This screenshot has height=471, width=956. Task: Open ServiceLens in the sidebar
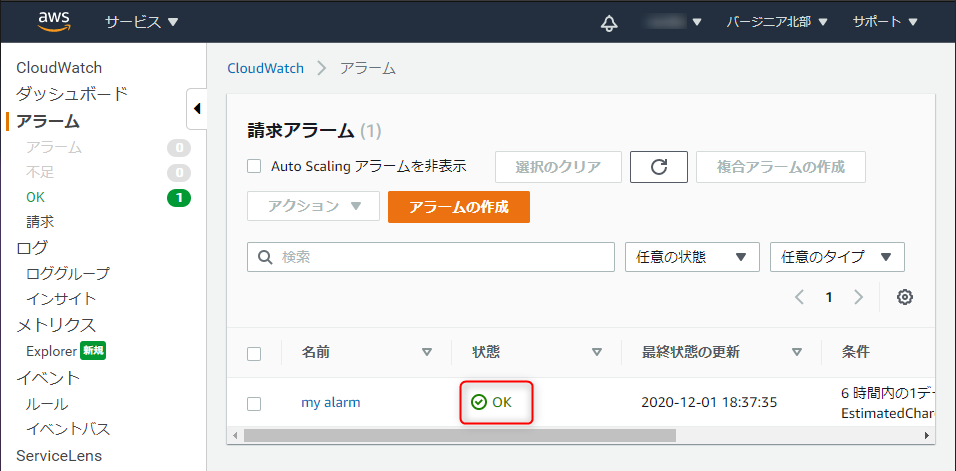point(59,456)
